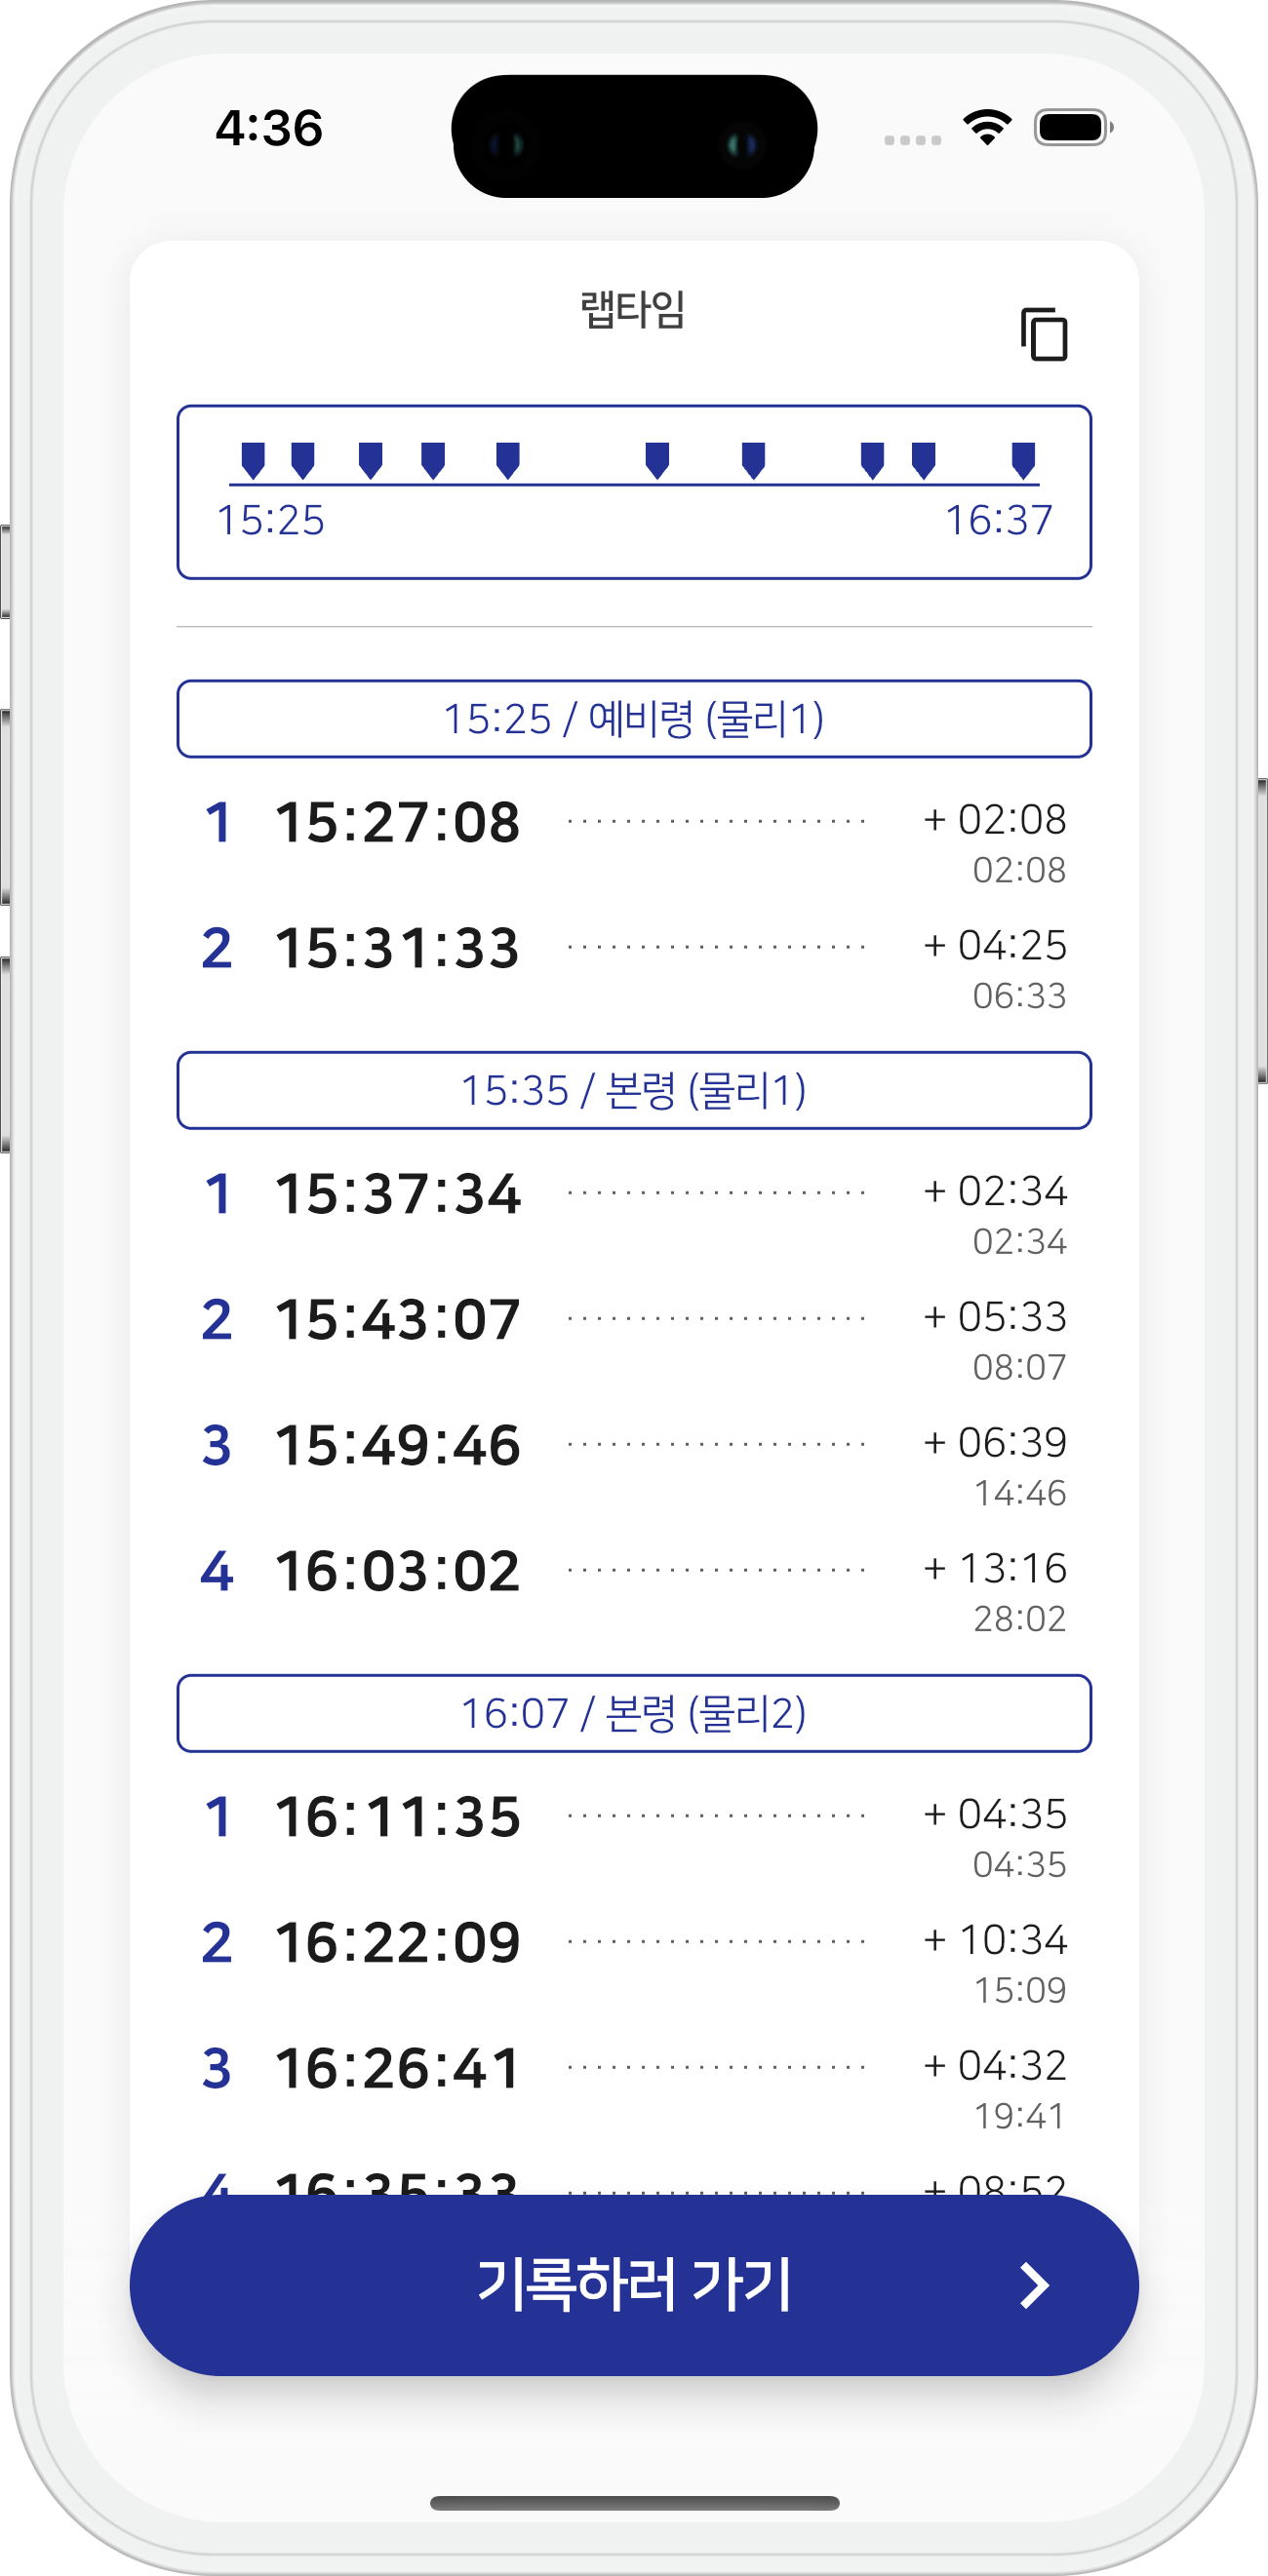
Task: Select the 16:26:41 lap time
Action: [x=398, y=2068]
